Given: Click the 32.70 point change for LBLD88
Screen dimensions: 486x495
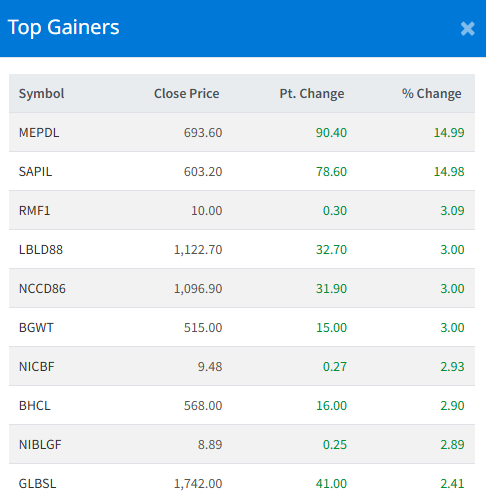Looking at the screenshot, I should [331, 250].
